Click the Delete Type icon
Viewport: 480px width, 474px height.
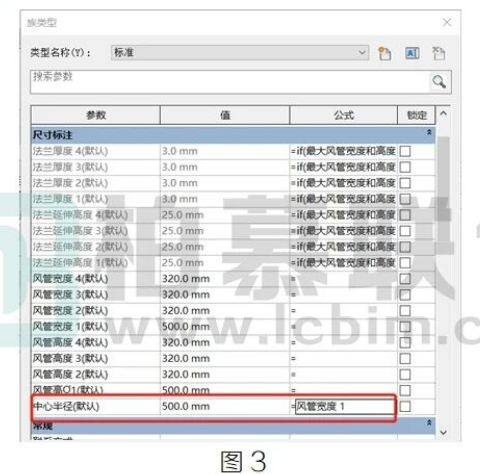click(x=439, y=53)
